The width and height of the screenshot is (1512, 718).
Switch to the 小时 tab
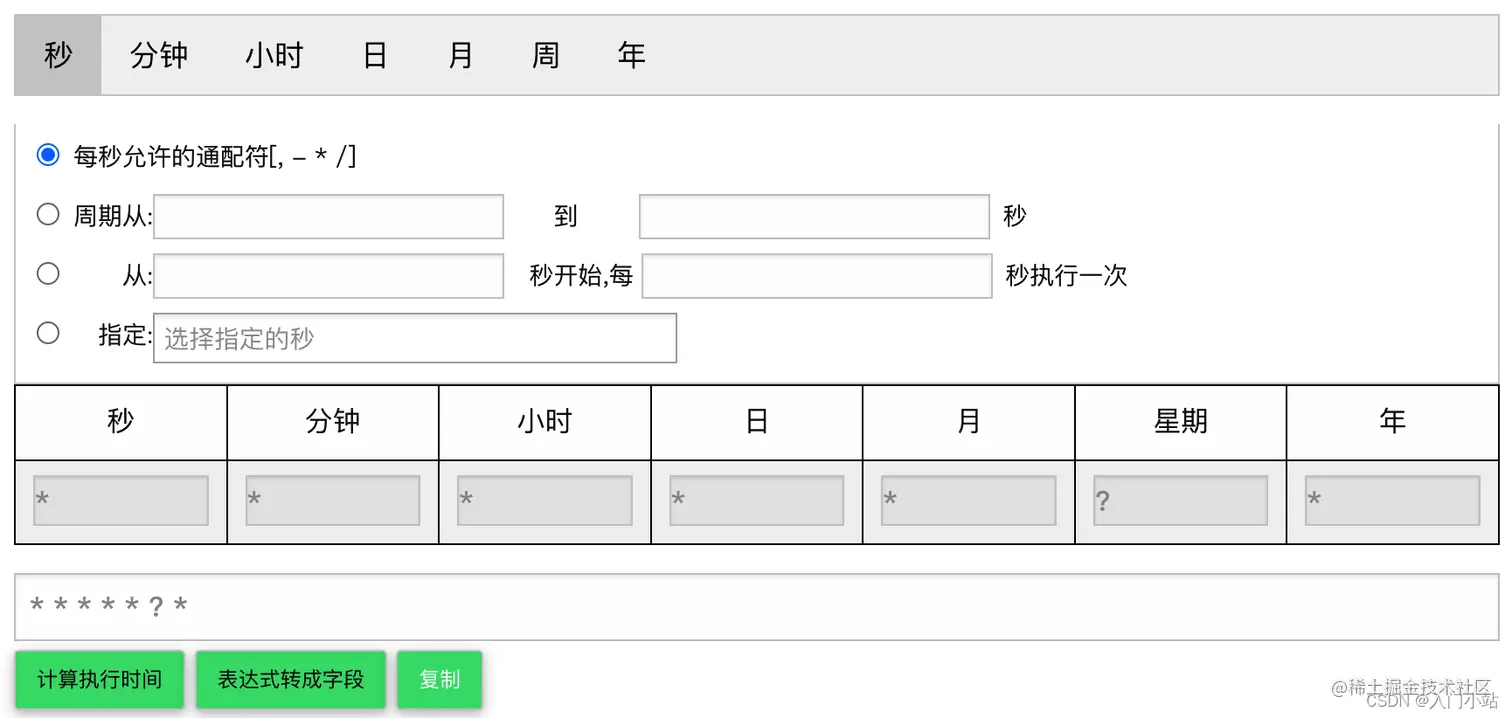point(273,55)
